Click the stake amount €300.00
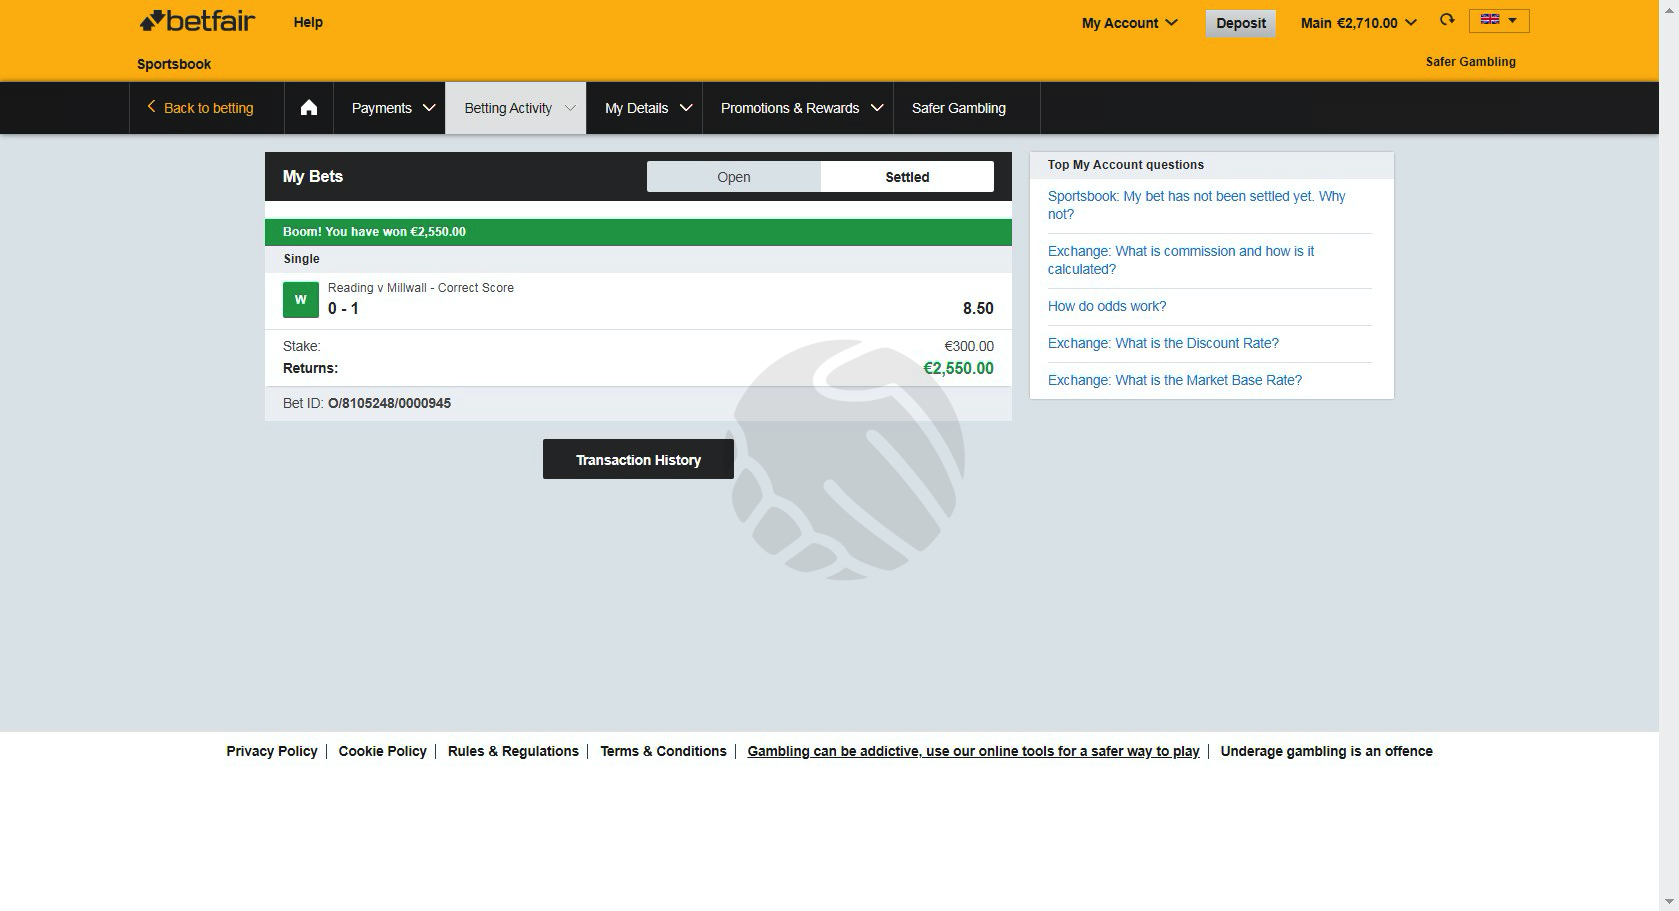This screenshot has width=1679, height=911. tap(969, 346)
